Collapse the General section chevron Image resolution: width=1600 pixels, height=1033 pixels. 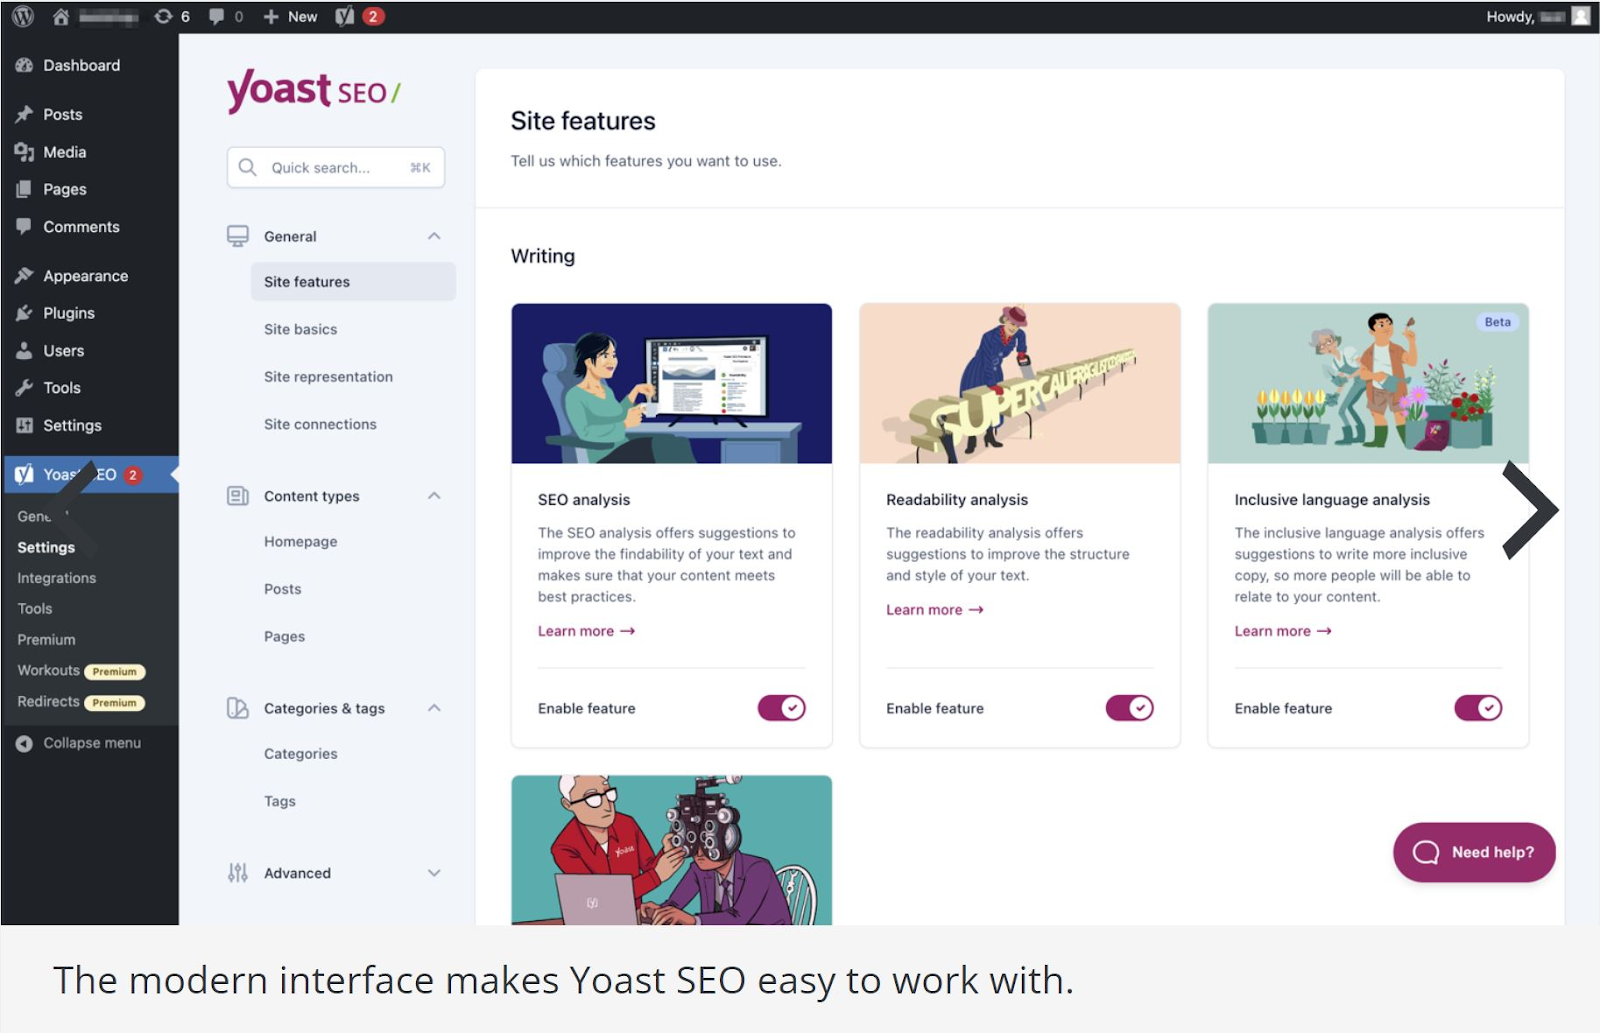coord(434,236)
